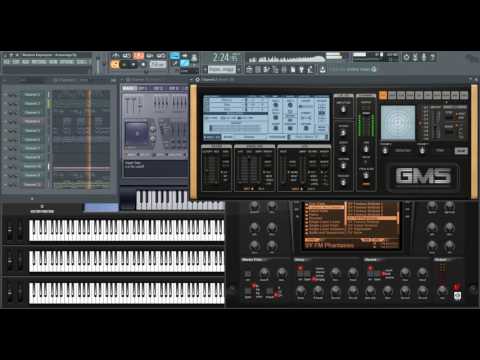
Task: Open the pattern selector next to the time display
Action: pos(222,69)
